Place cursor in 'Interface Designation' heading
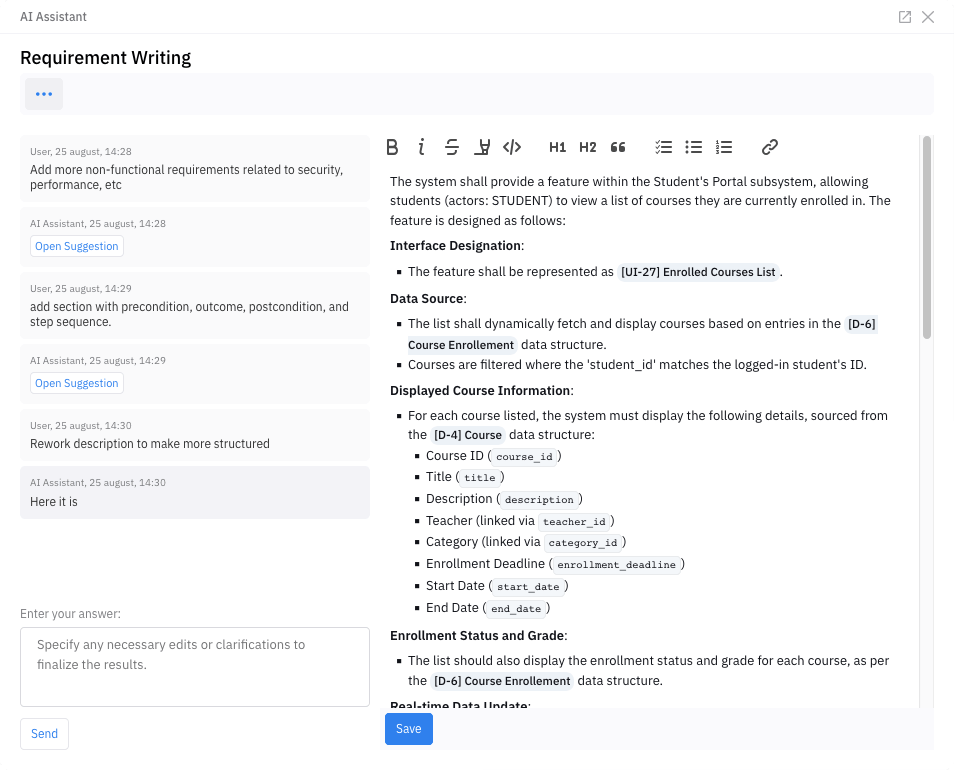 coord(456,246)
